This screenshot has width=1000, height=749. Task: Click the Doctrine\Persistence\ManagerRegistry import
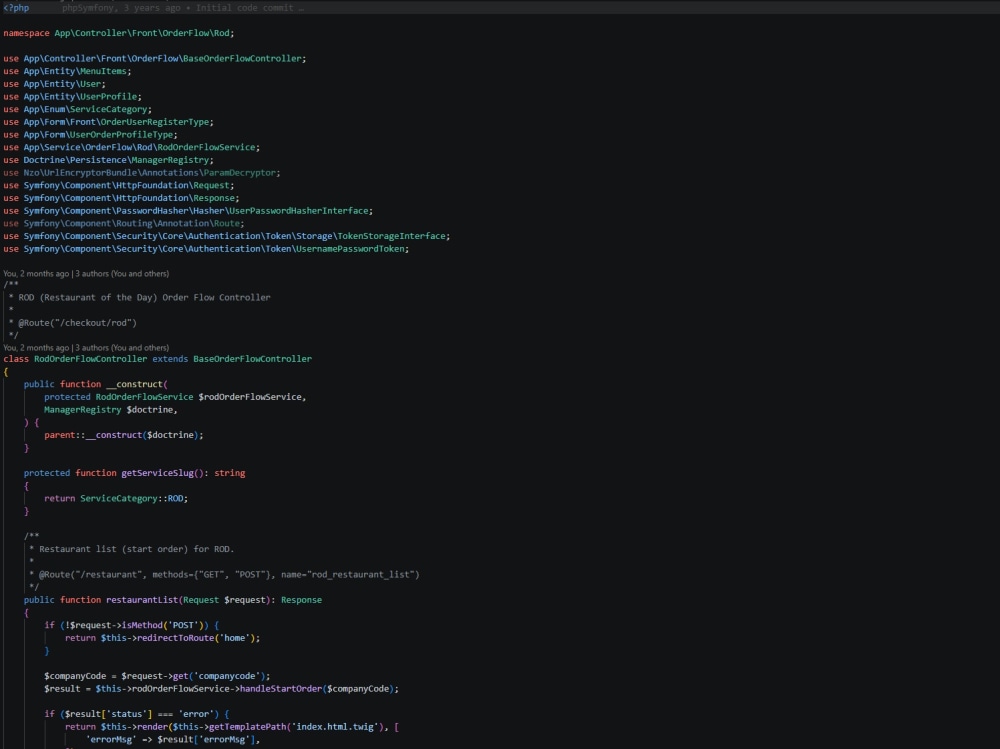(108, 160)
